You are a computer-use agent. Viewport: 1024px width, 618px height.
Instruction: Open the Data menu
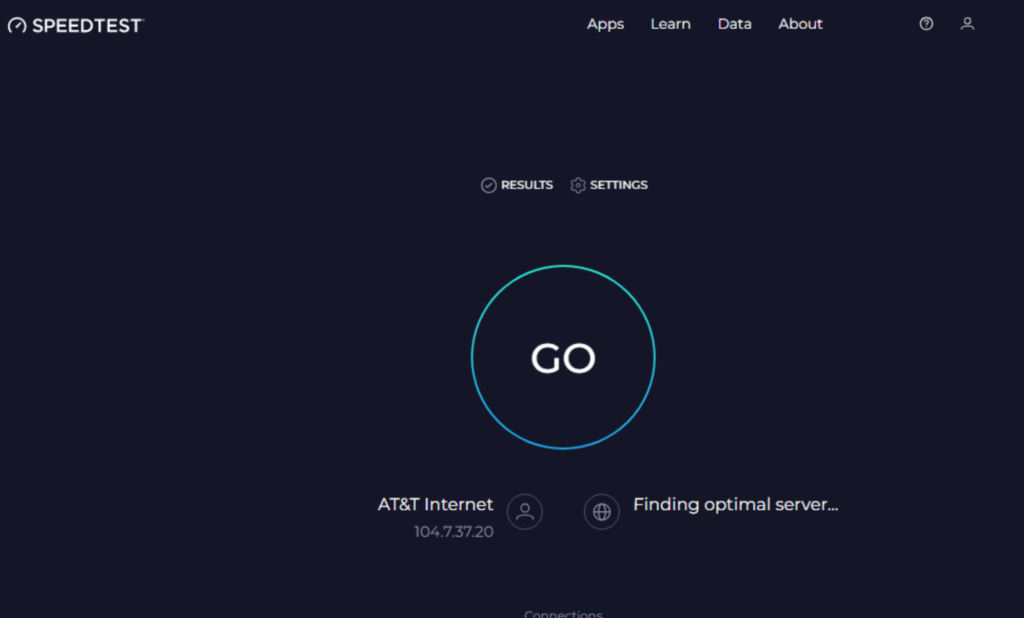(x=734, y=24)
